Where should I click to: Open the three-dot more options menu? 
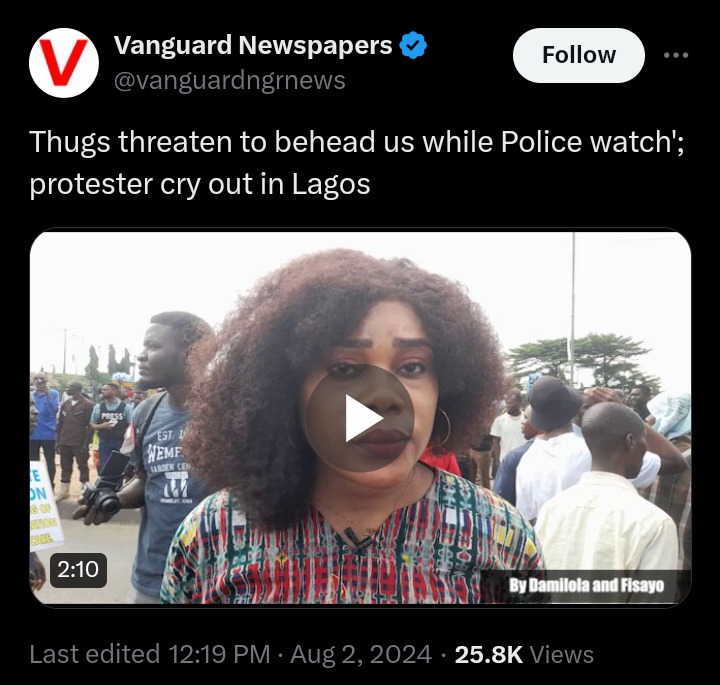(676, 55)
